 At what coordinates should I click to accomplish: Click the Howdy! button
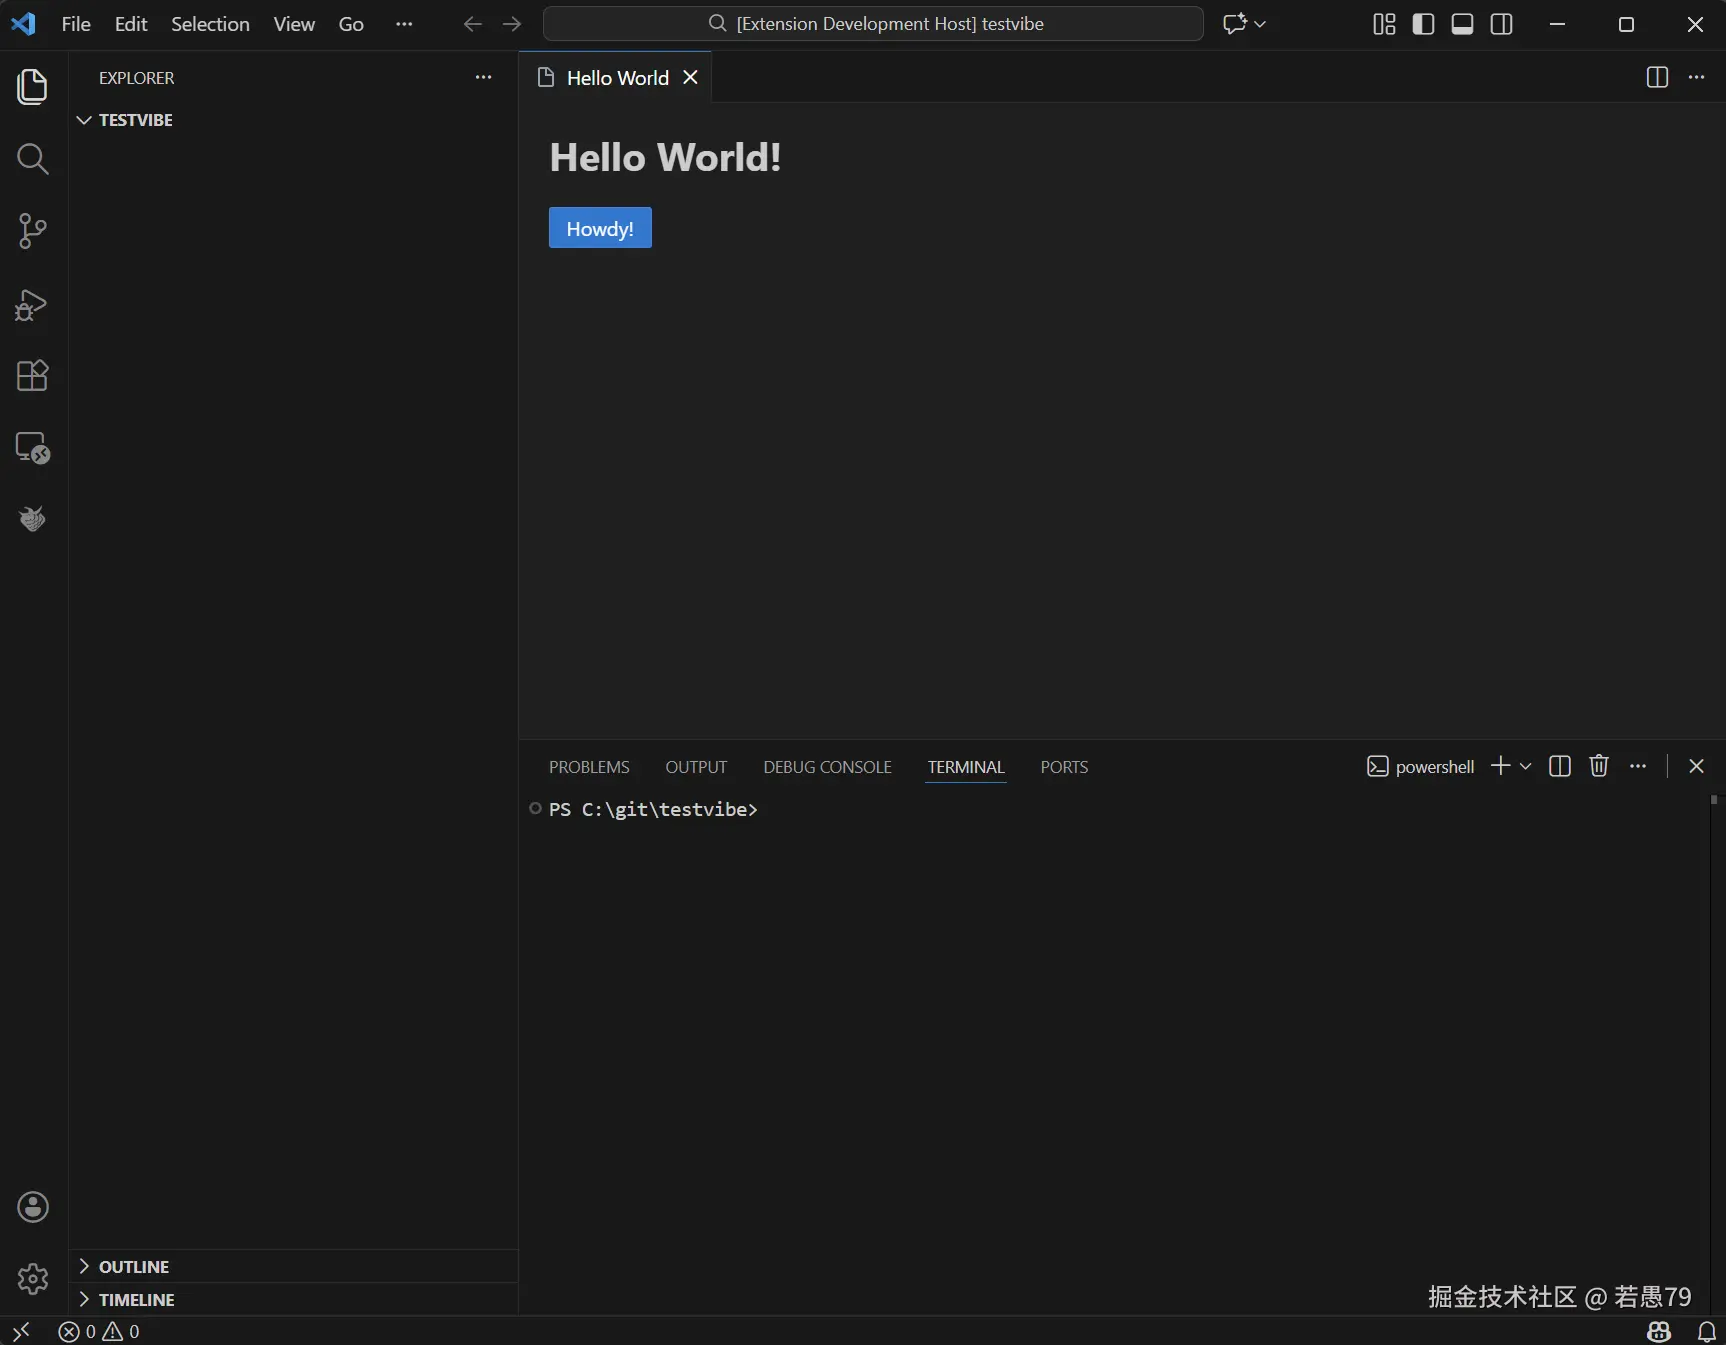pos(600,228)
